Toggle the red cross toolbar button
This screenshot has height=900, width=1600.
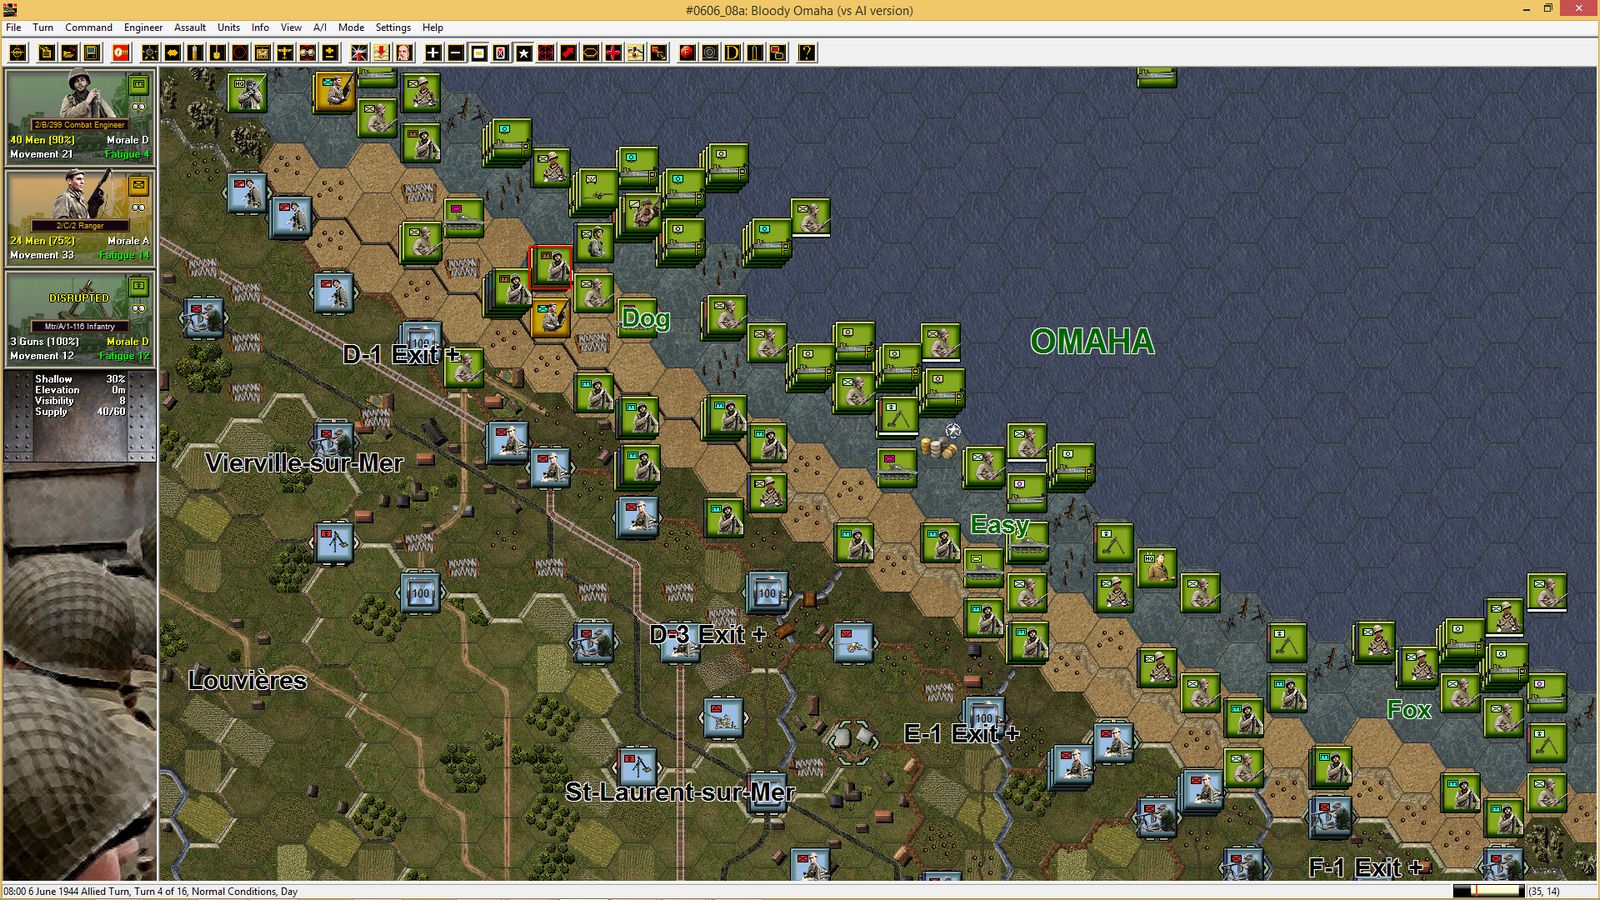coord(613,52)
